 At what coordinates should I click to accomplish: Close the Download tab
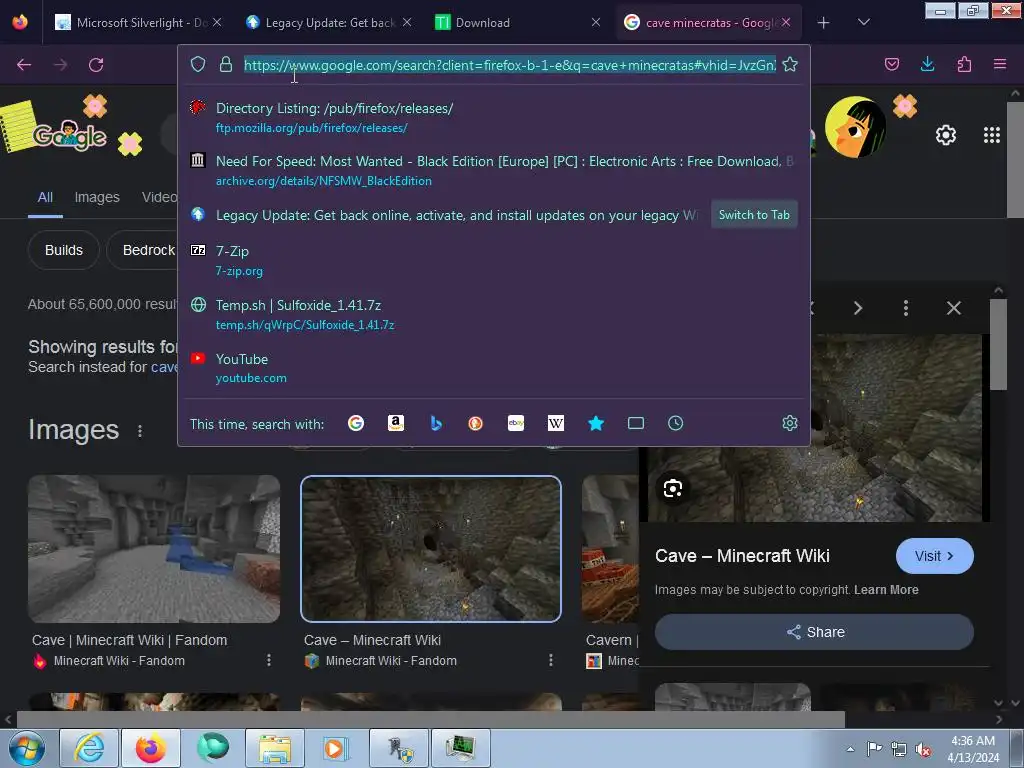click(596, 23)
